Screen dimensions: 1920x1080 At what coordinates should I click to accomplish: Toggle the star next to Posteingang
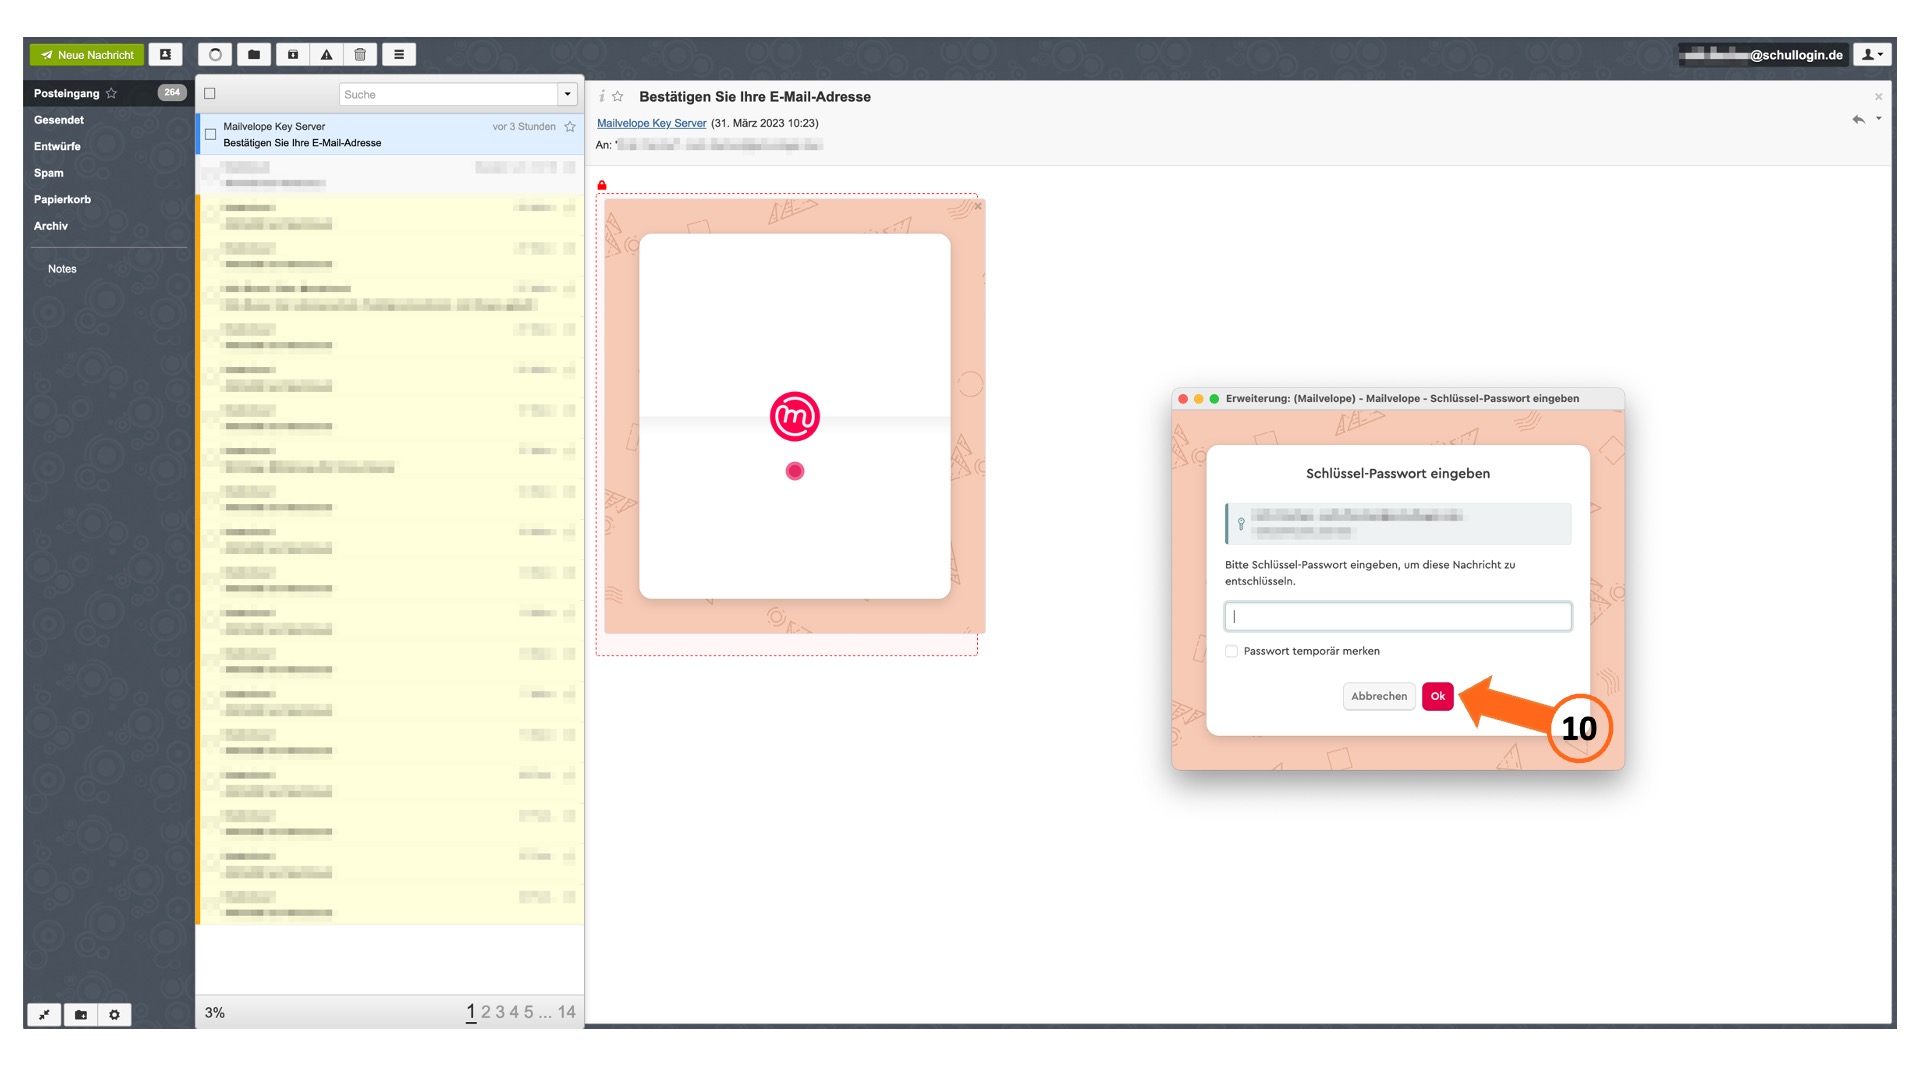point(111,93)
